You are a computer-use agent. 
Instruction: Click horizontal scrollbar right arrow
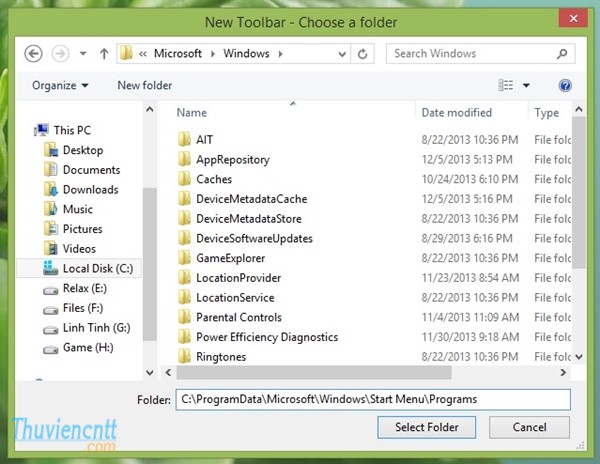[x=563, y=373]
